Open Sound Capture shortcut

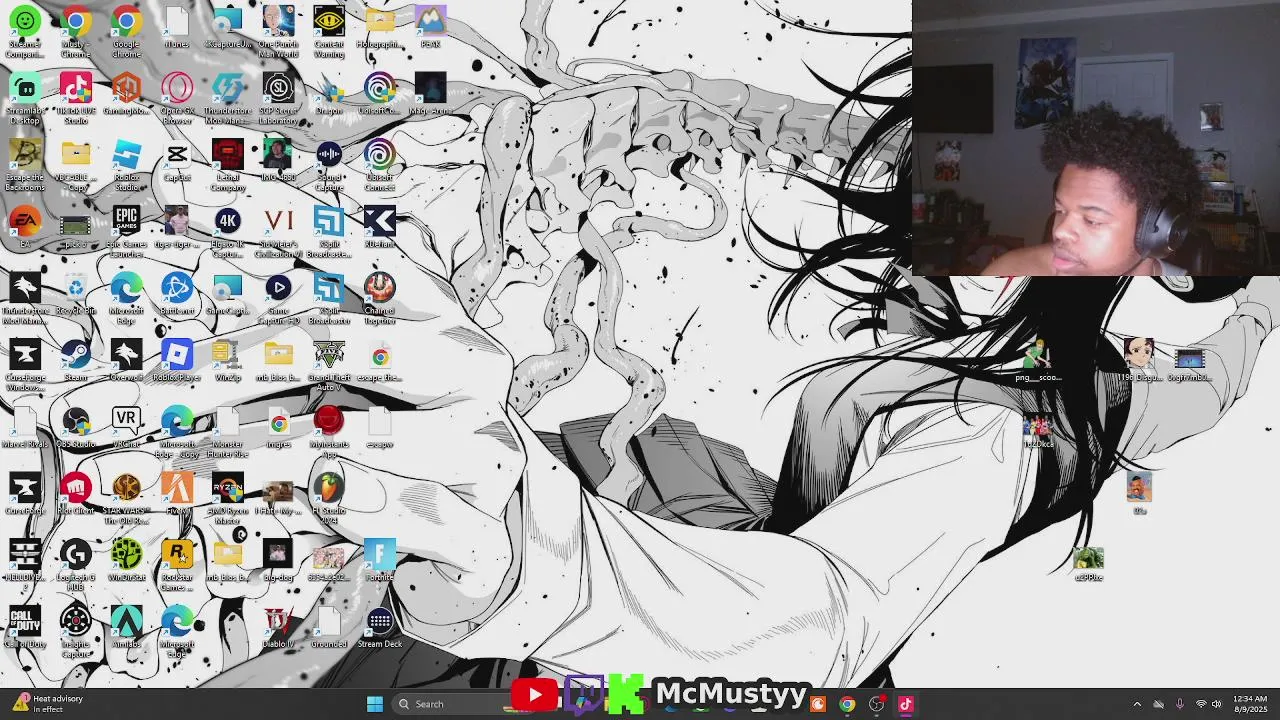pos(329,166)
